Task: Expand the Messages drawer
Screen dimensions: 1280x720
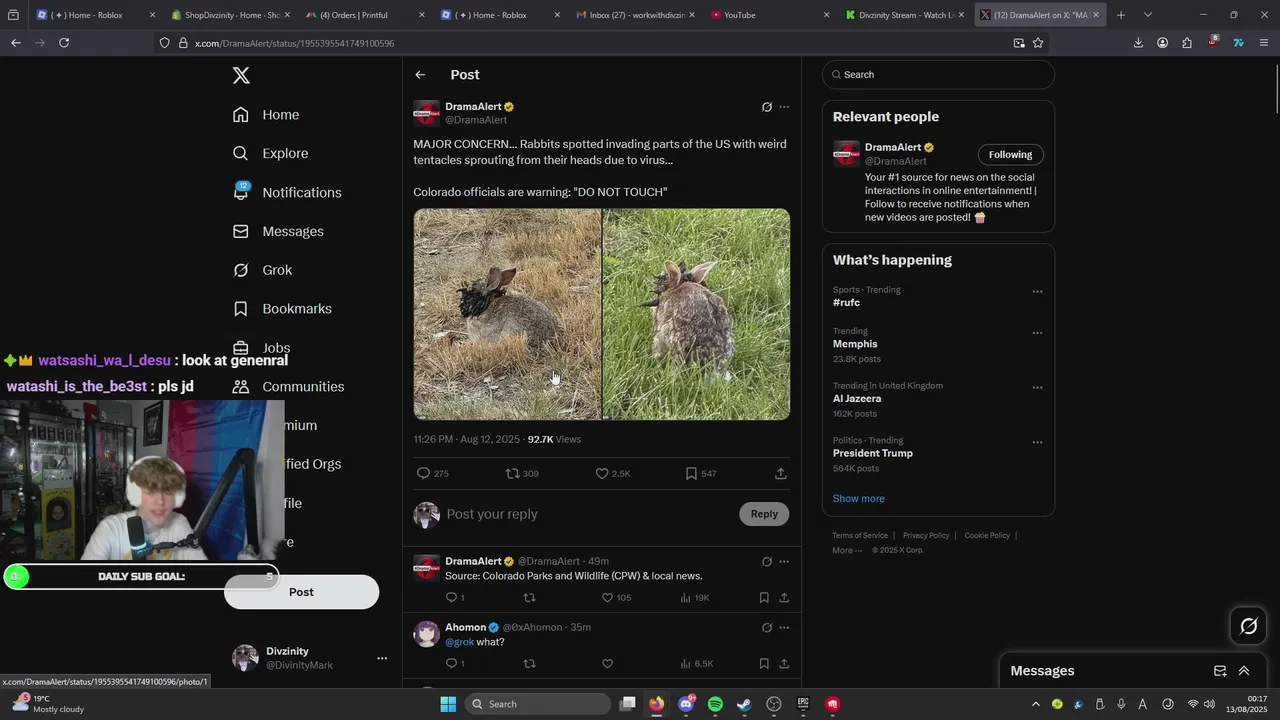Action: click(x=1244, y=671)
